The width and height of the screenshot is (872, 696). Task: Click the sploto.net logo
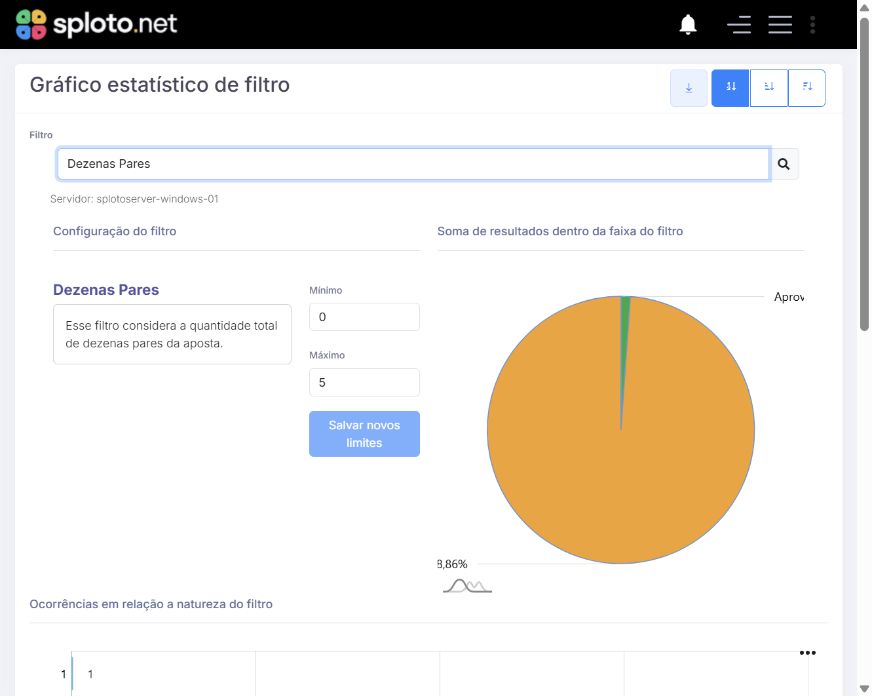96,24
